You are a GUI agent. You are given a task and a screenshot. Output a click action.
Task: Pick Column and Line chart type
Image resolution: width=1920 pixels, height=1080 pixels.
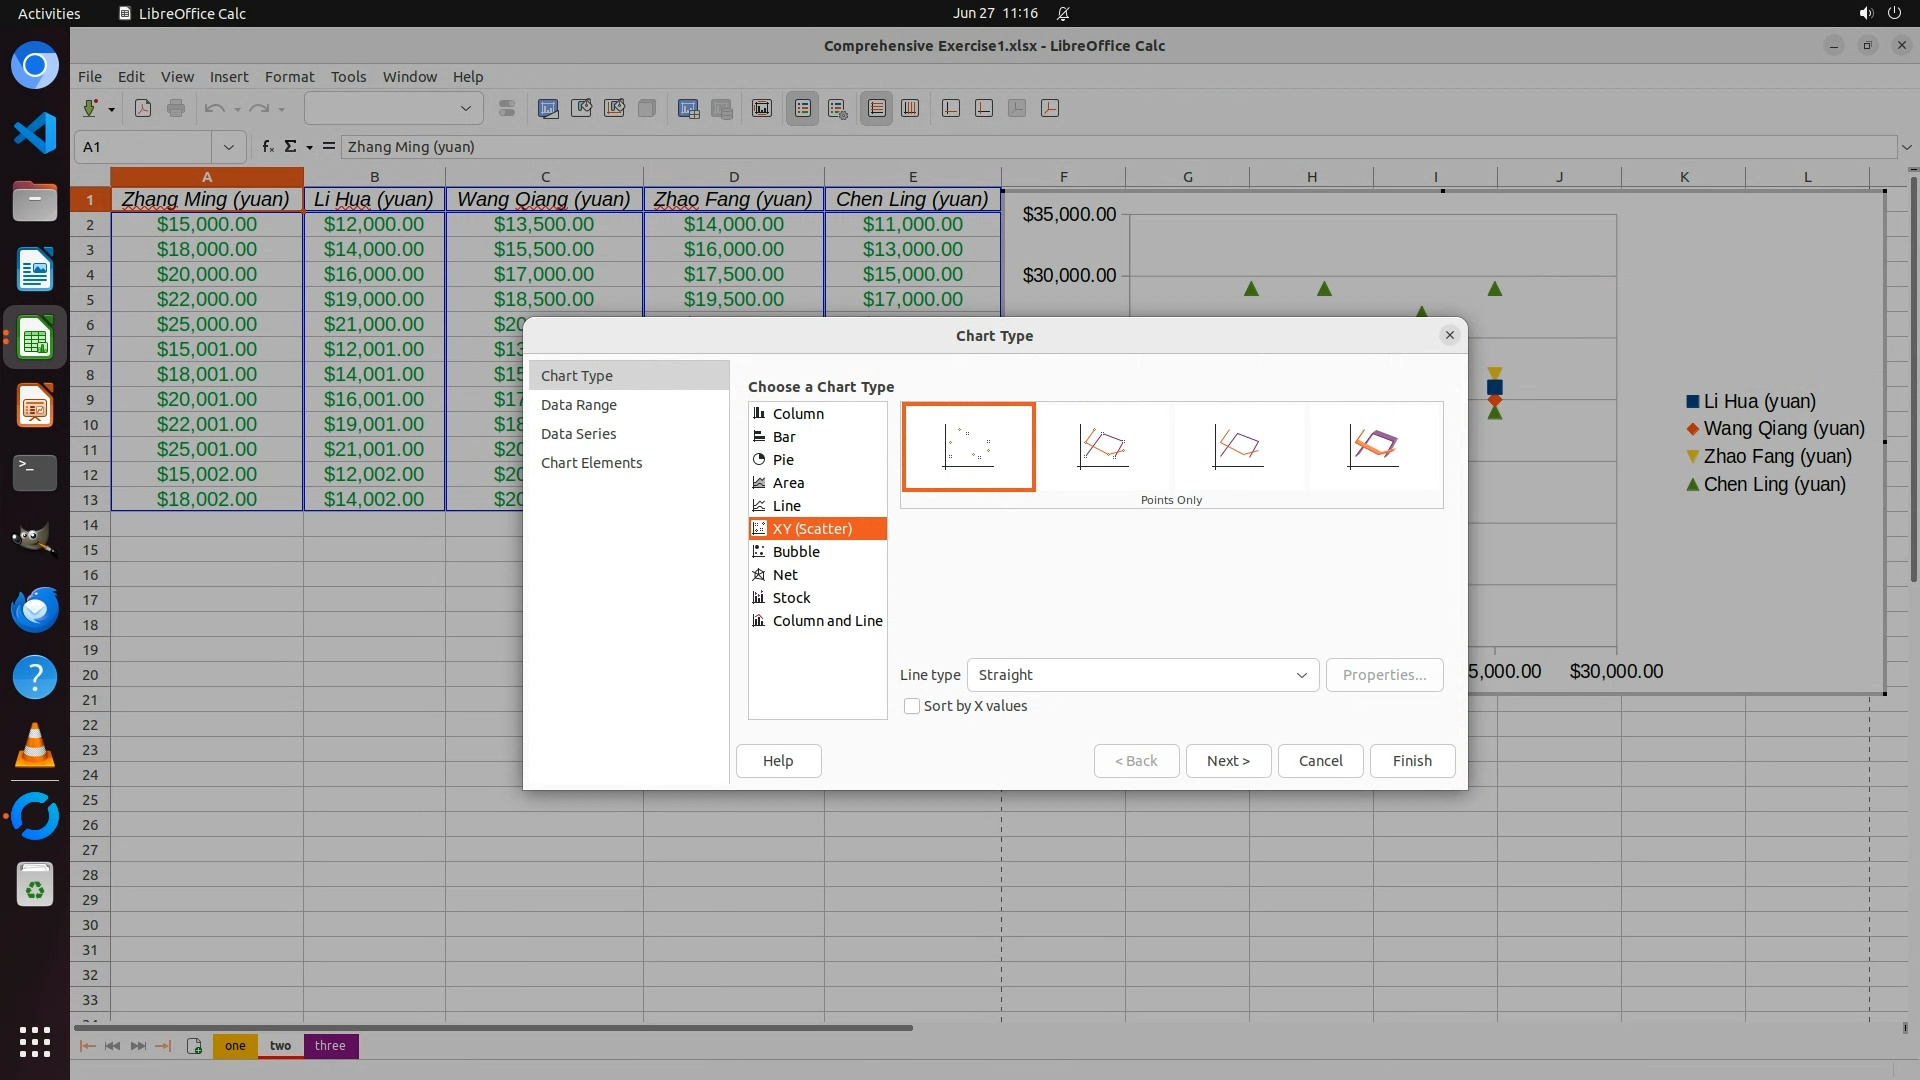point(827,621)
